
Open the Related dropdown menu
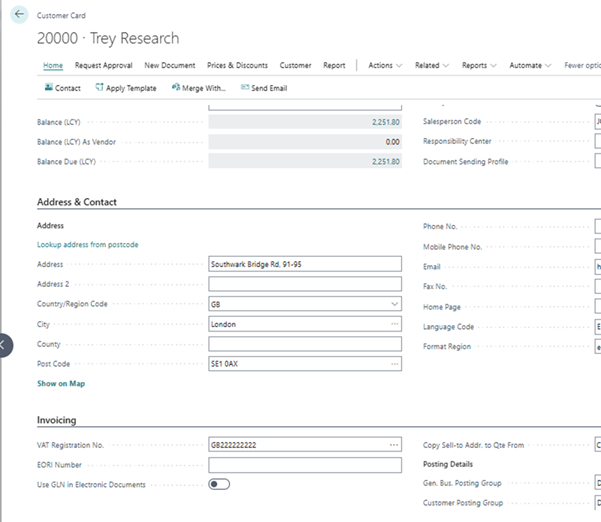click(432, 66)
